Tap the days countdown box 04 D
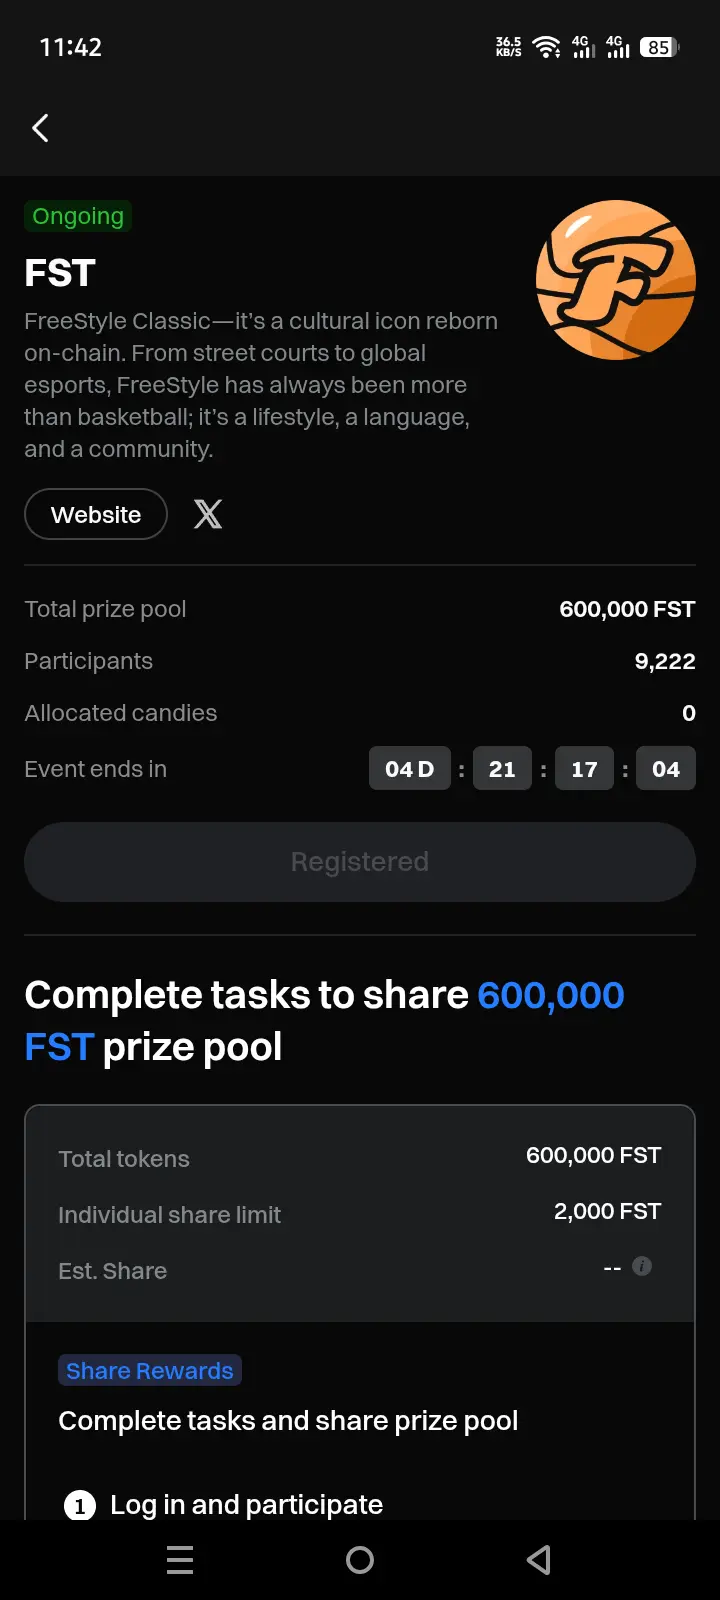 [410, 769]
